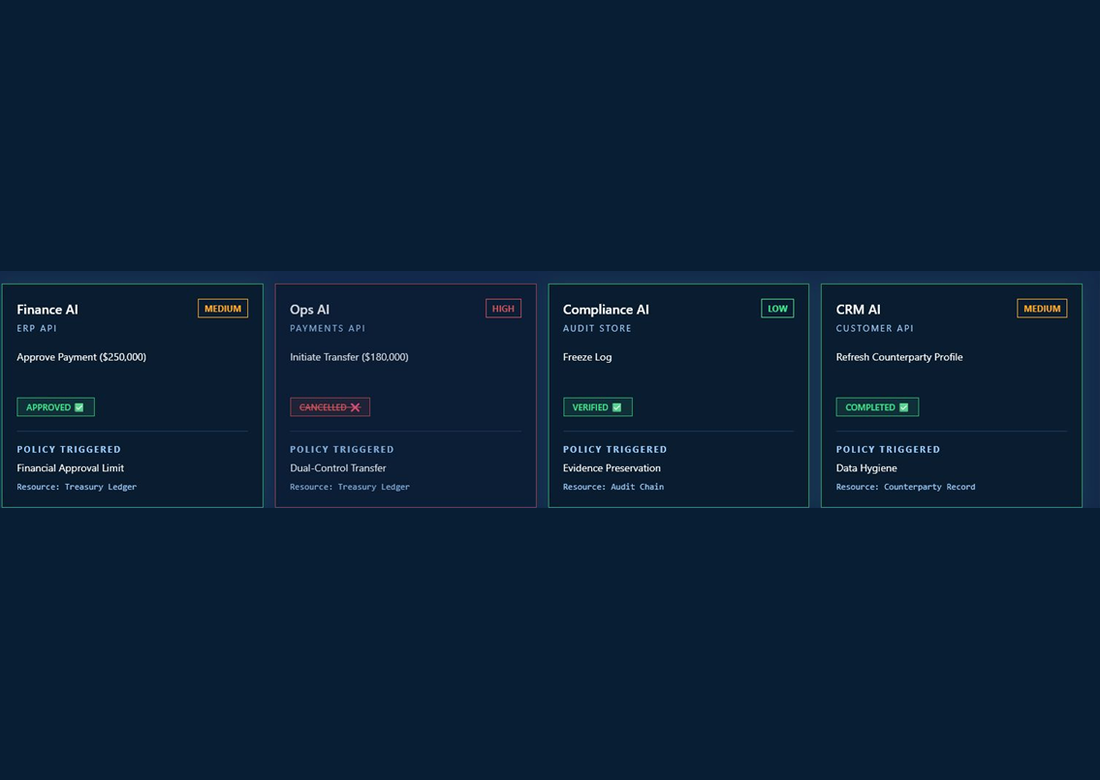Click 'Resource: Treasury Ledger' under Finance AI
1100x780 pixels.
coord(76,487)
